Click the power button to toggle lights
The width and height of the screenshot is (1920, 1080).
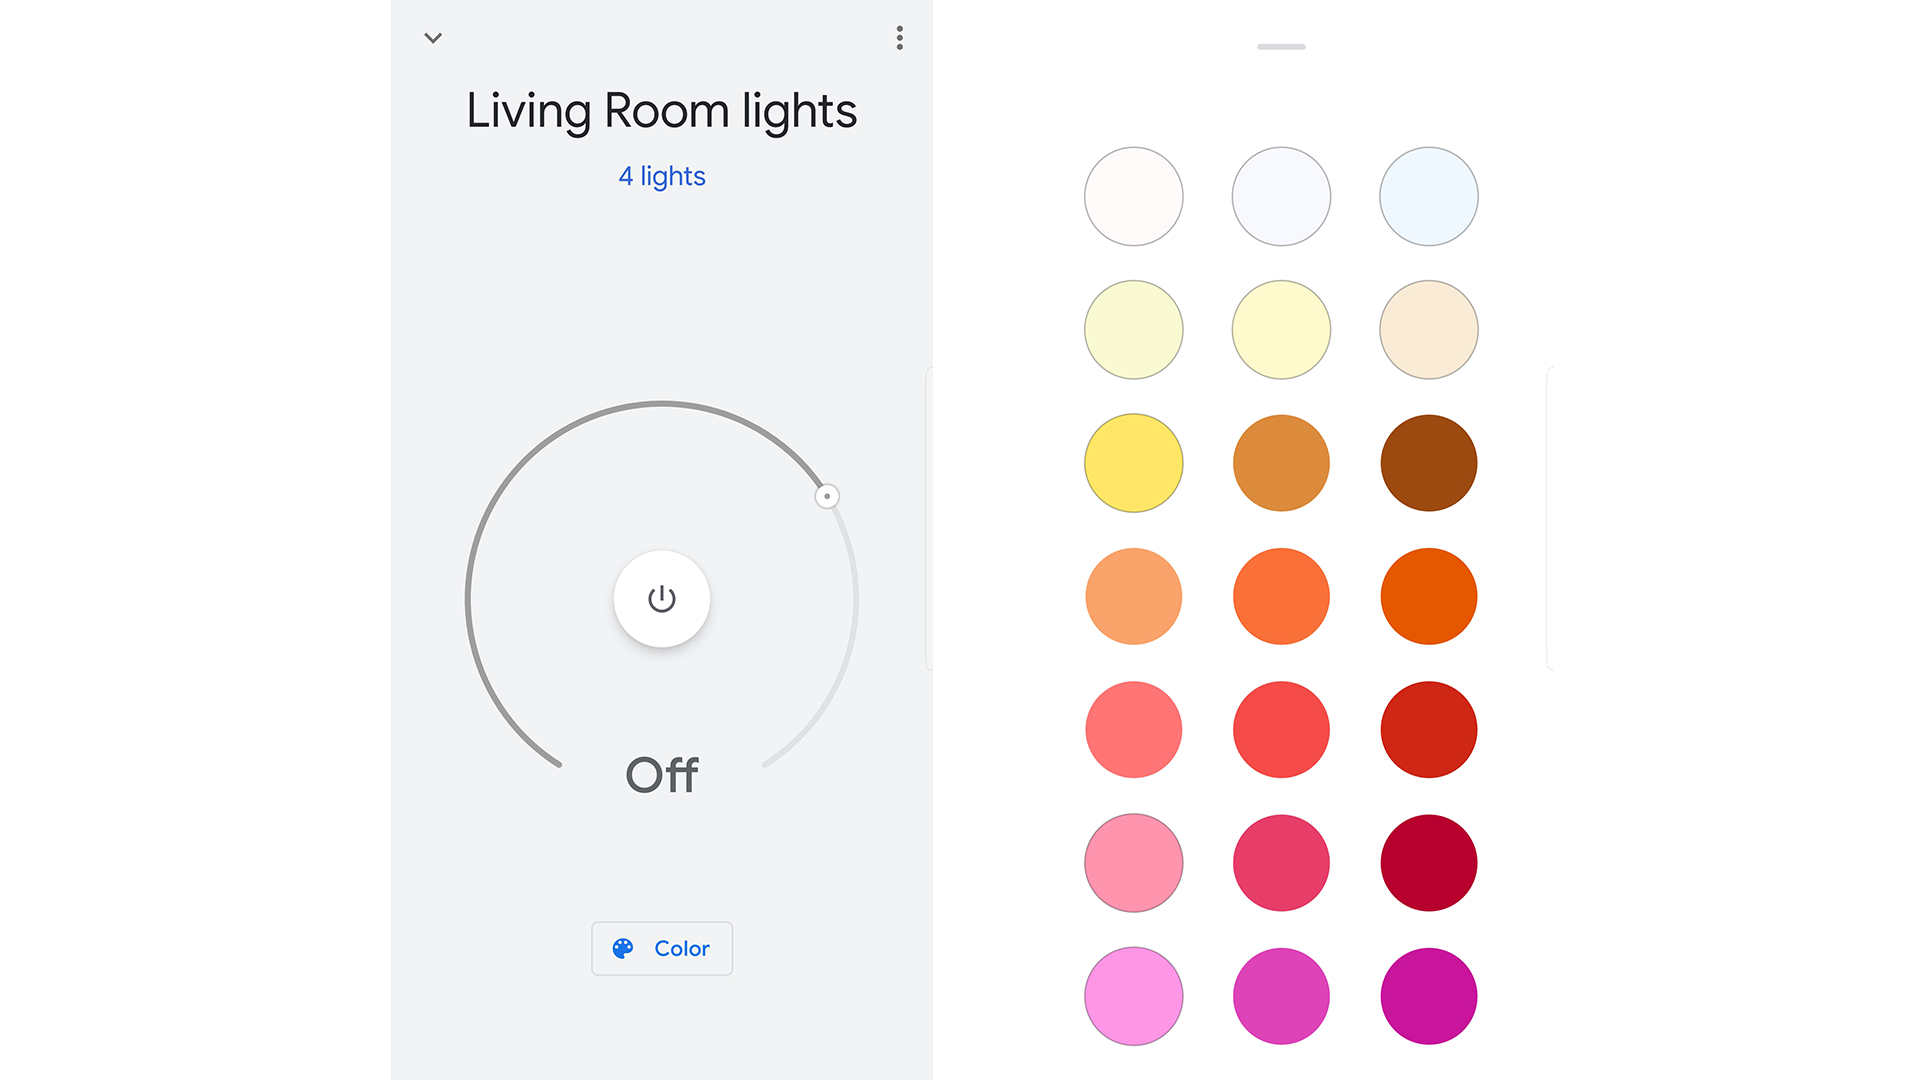click(659, 599)
